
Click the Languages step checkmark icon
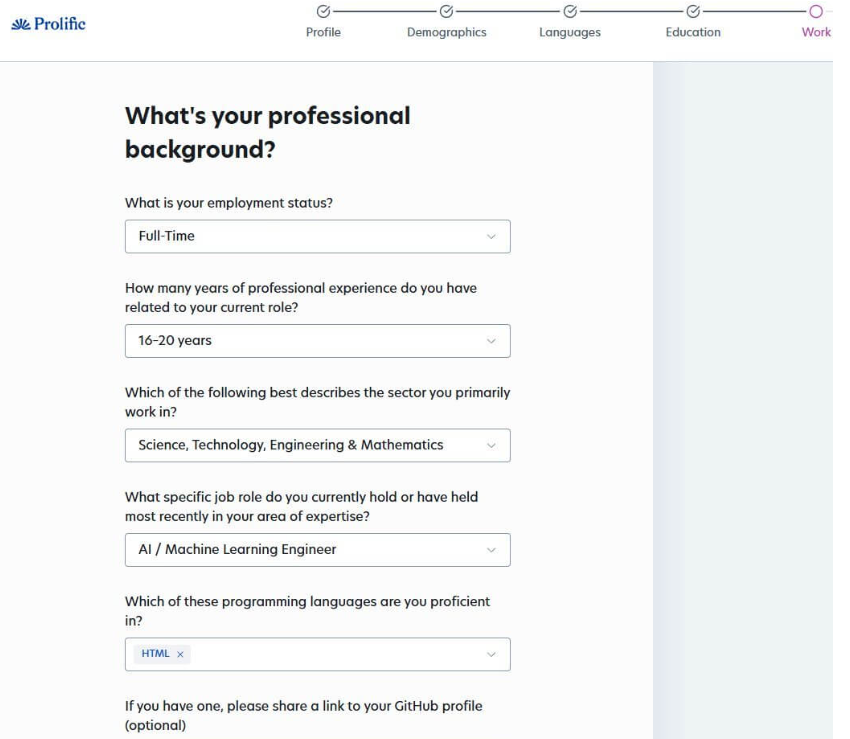570,11
